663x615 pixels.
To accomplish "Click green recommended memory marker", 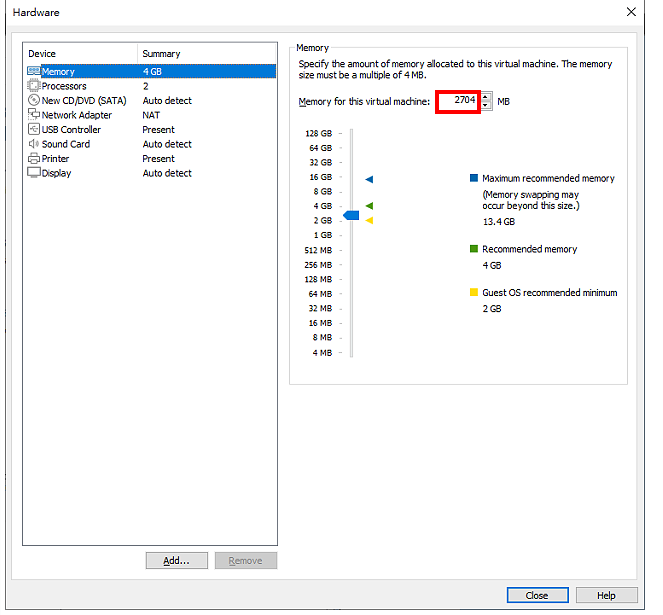I will tap(369, 206).
